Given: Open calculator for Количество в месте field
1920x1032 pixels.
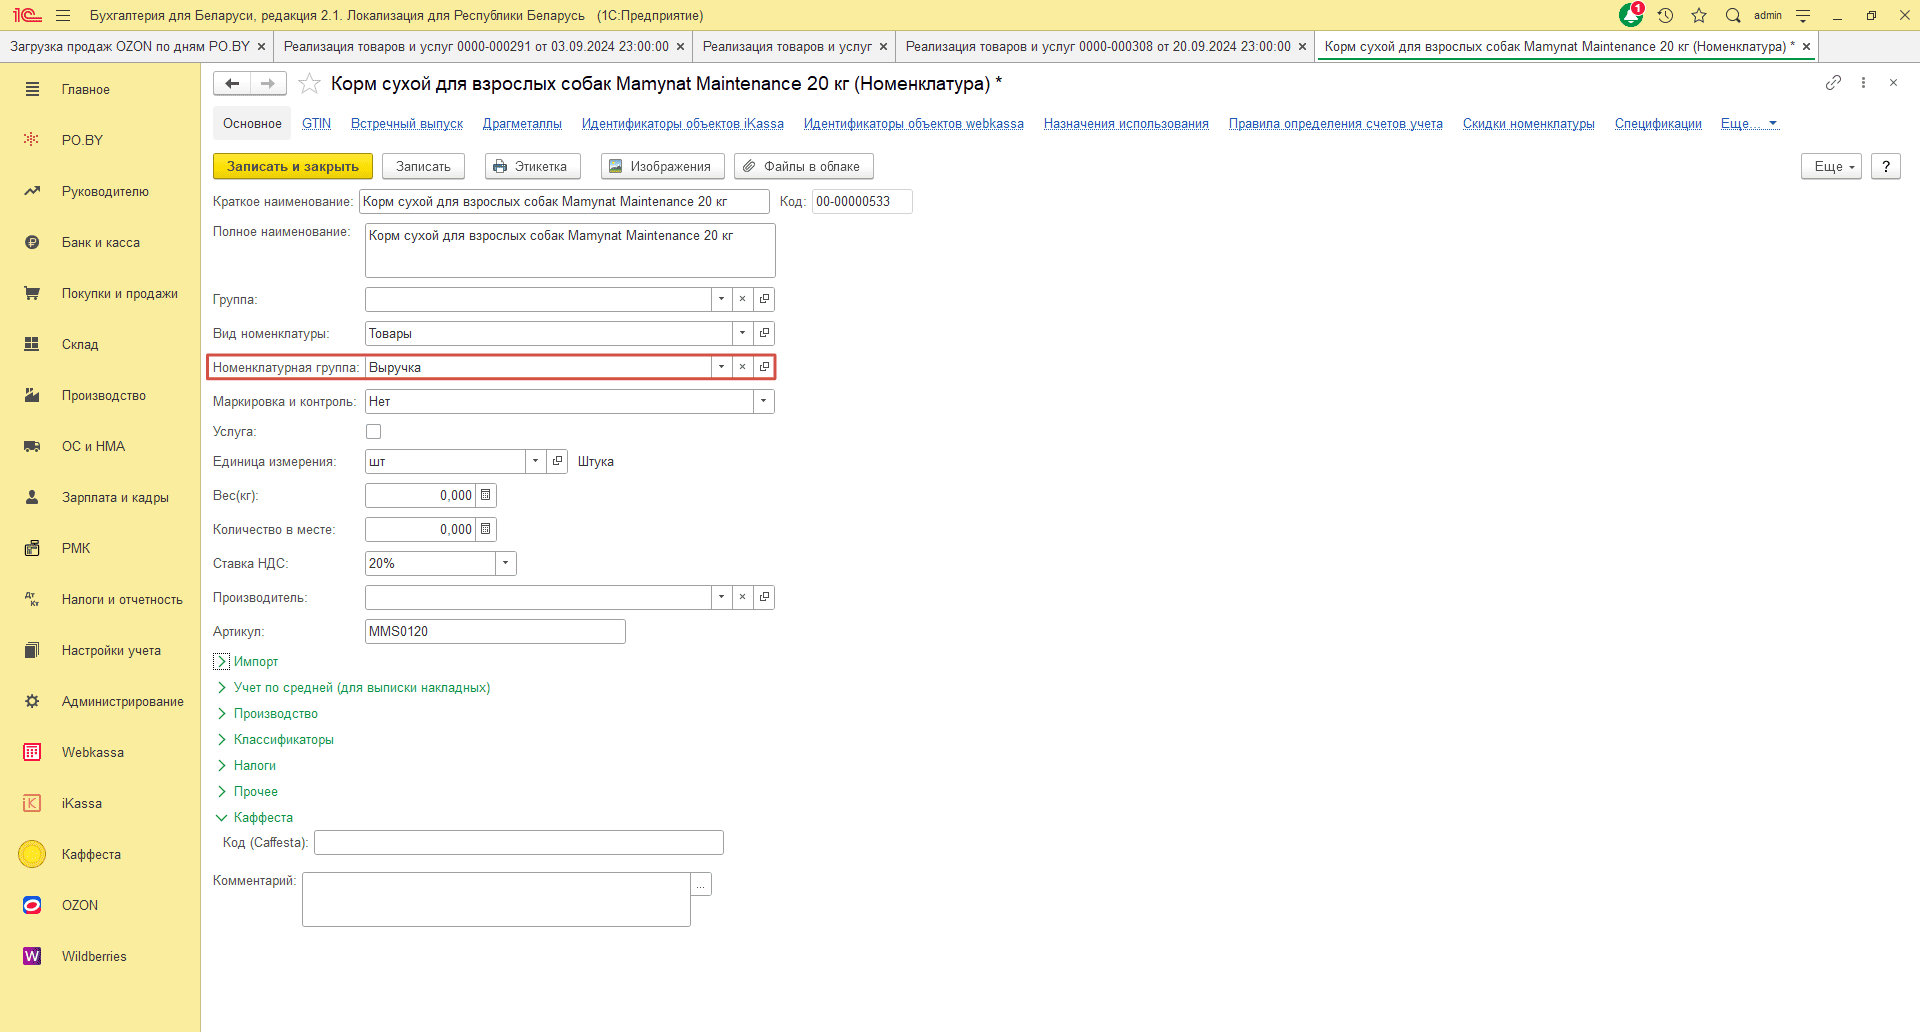Looking at the screenshot, I should (486, 529).
